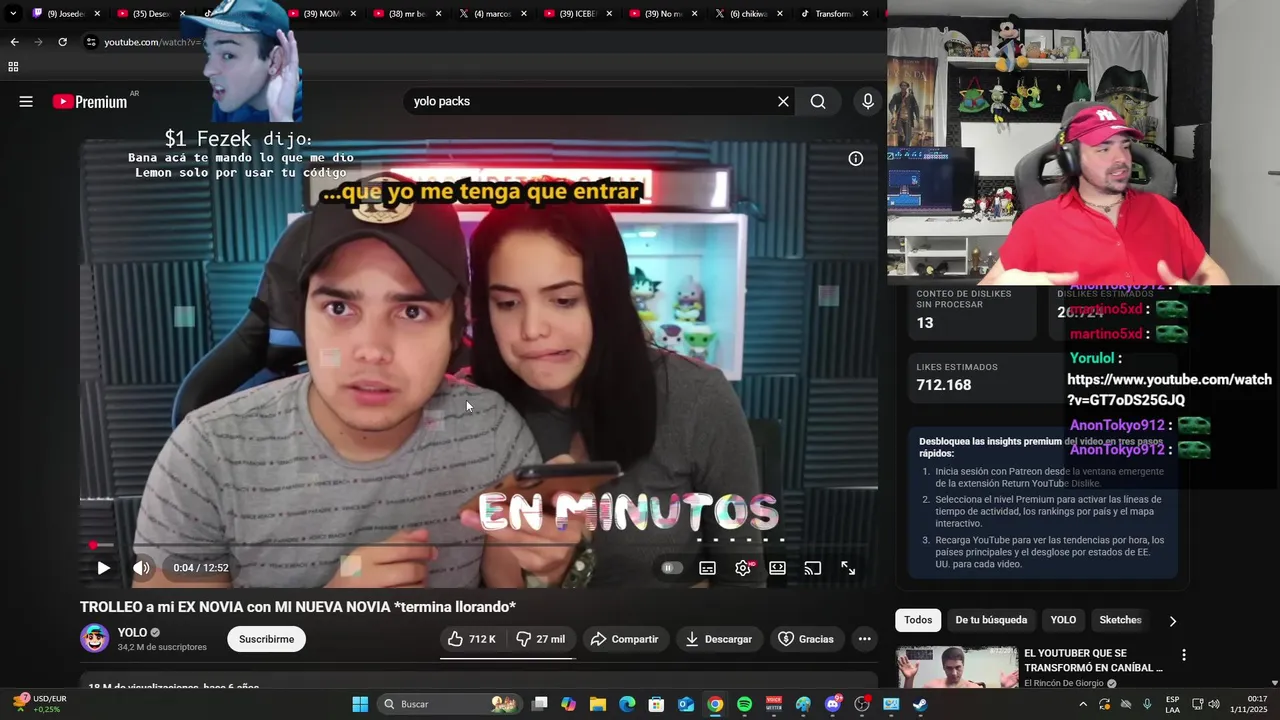Image resolution: width=1280 pixels, height=720 pixels.
Task: Open Task View on the taskbar
Action: pyautogui.click(x=539, y=704)
